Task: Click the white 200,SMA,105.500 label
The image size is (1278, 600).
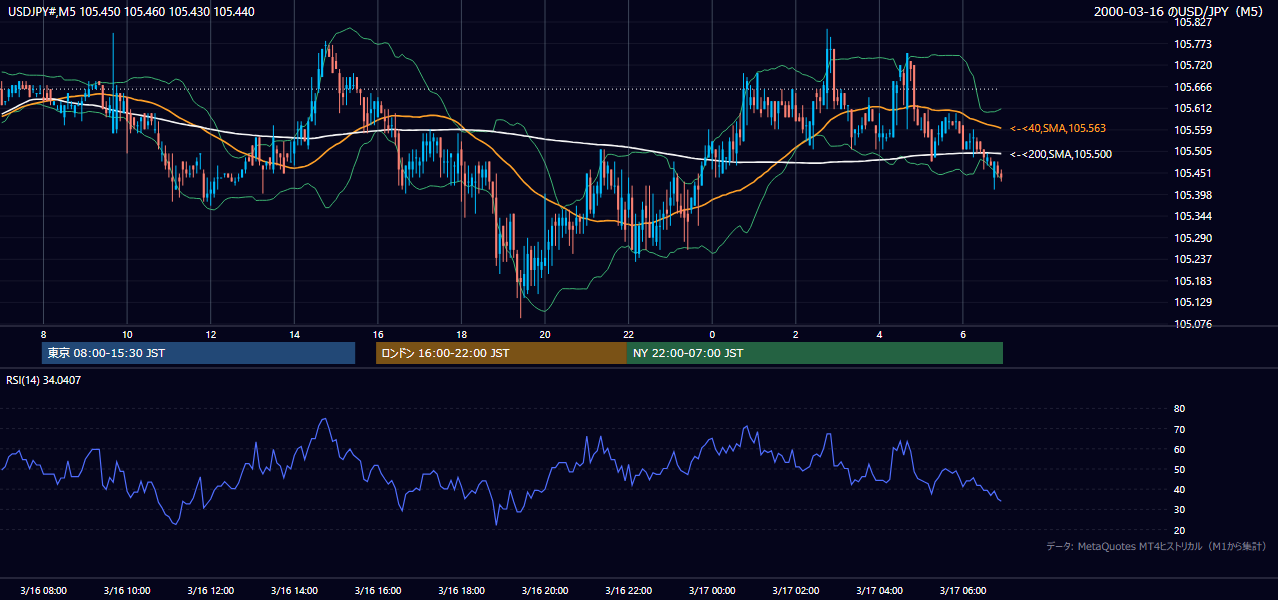Action: [1061, 154]
